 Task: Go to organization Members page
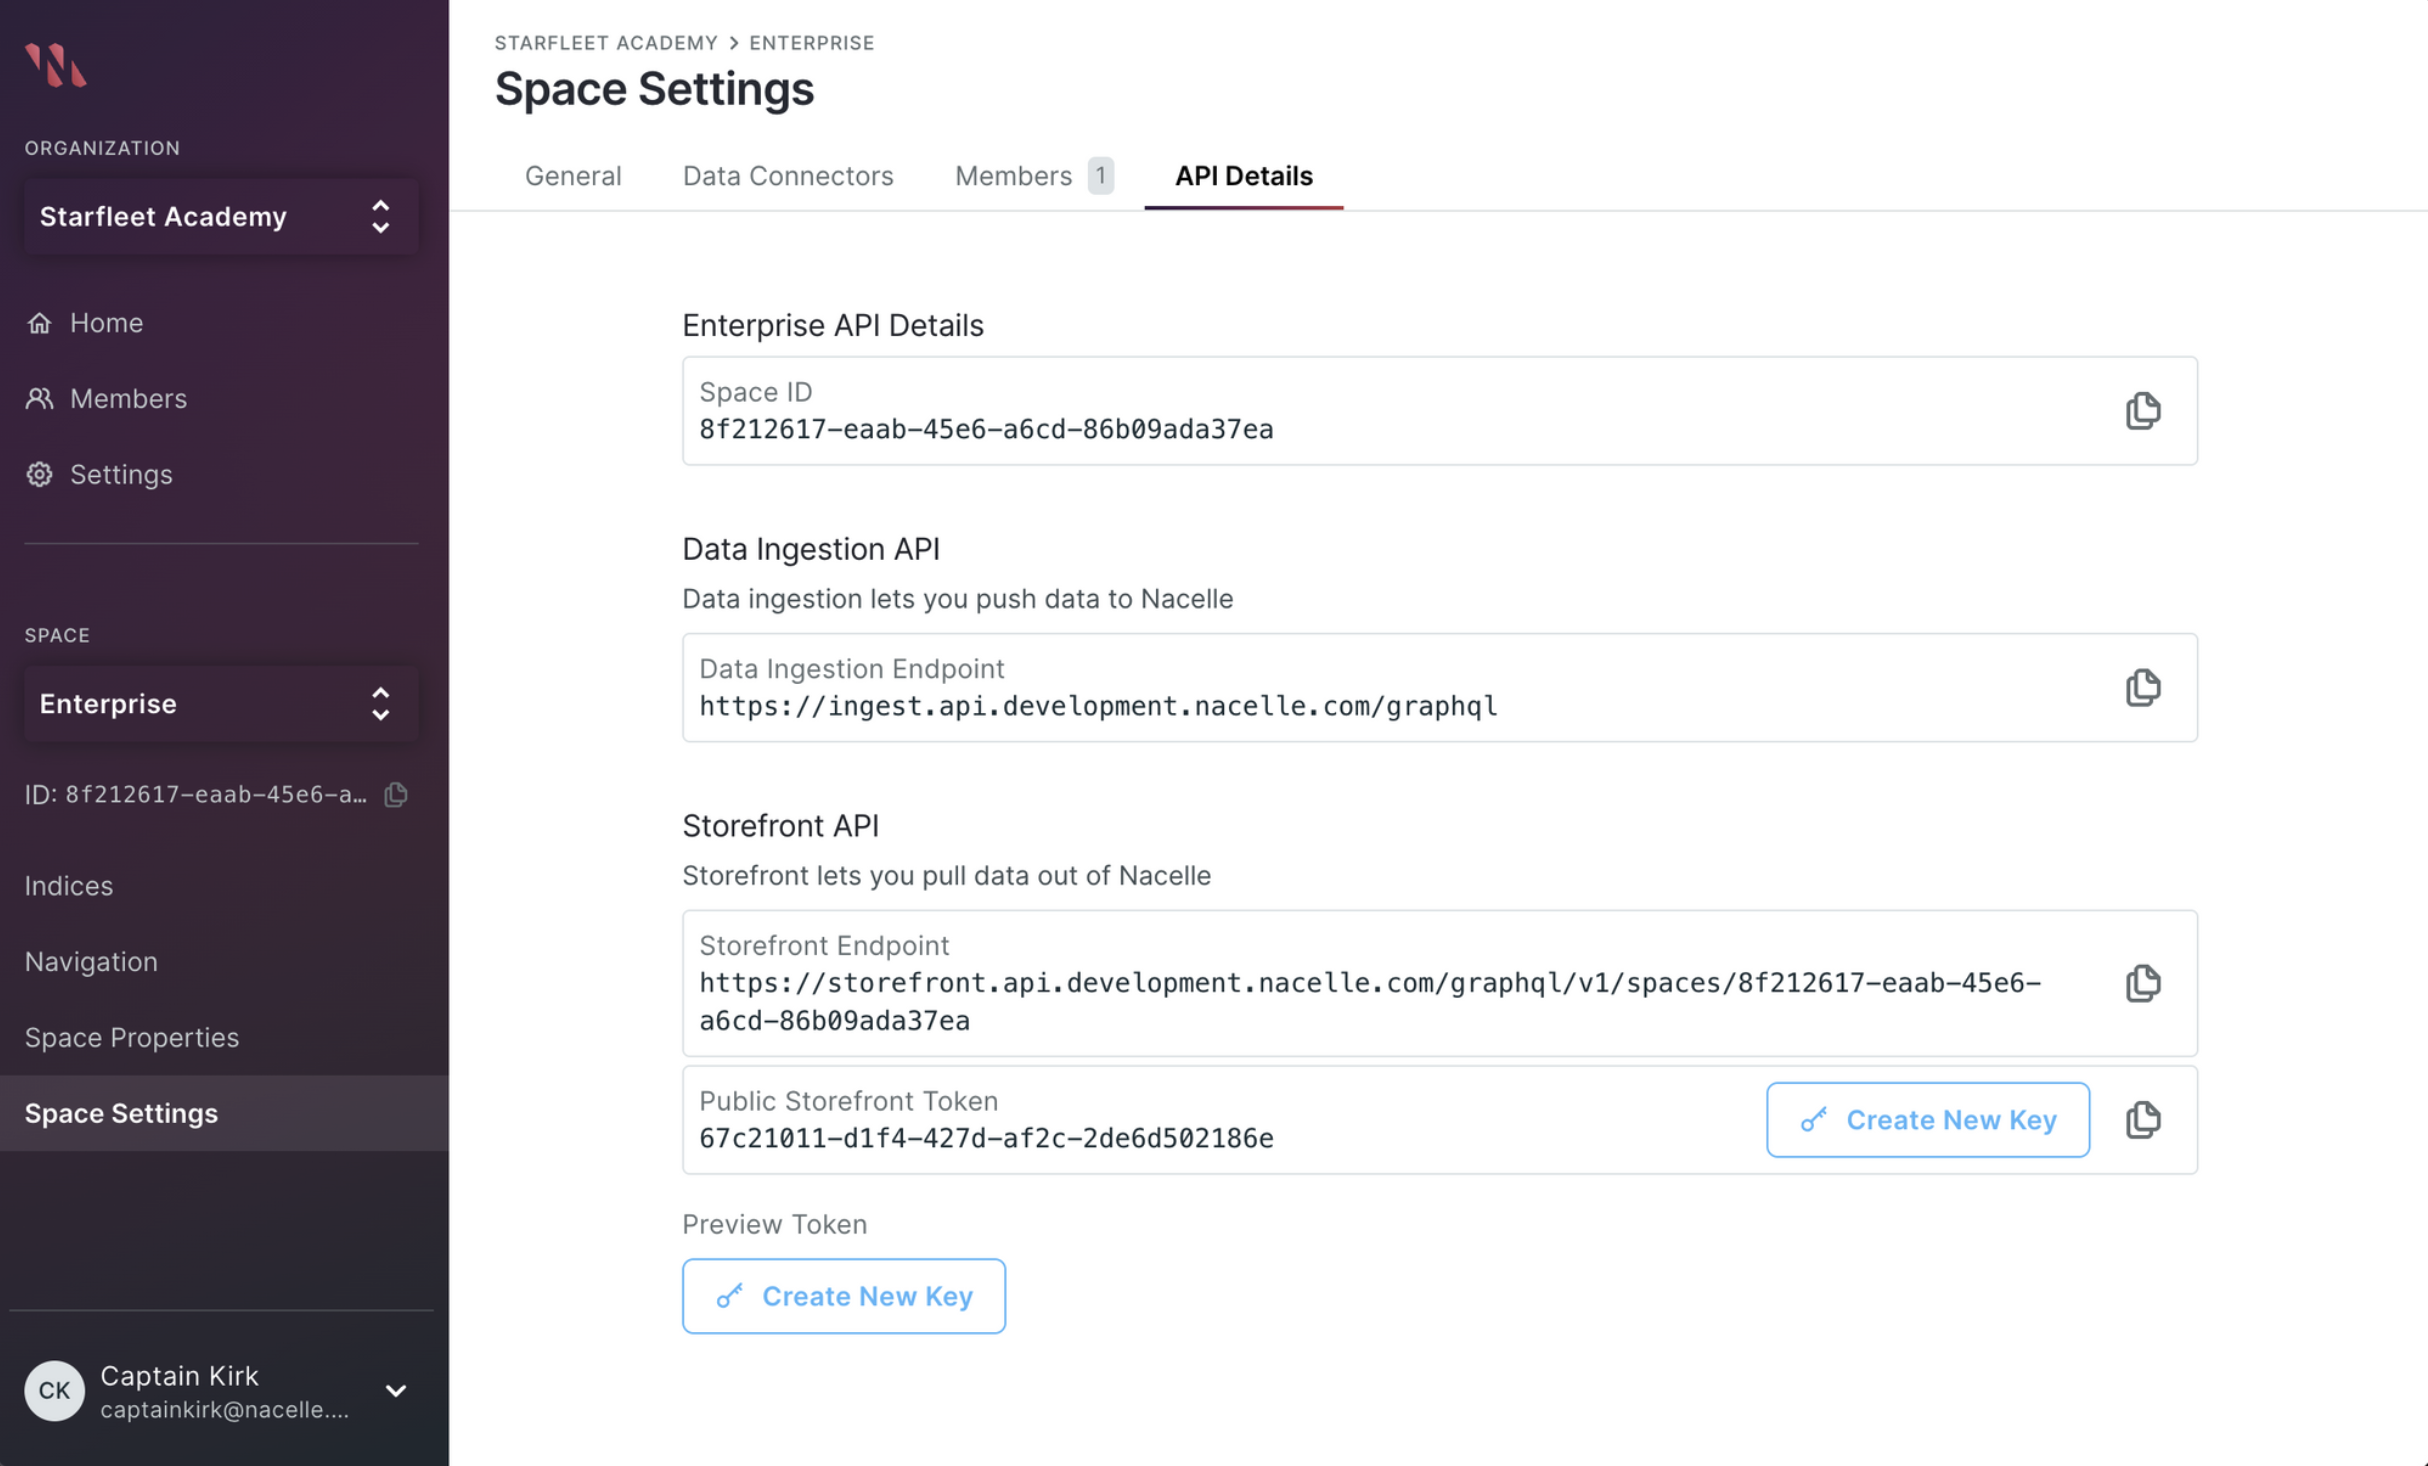click(128, 399)
